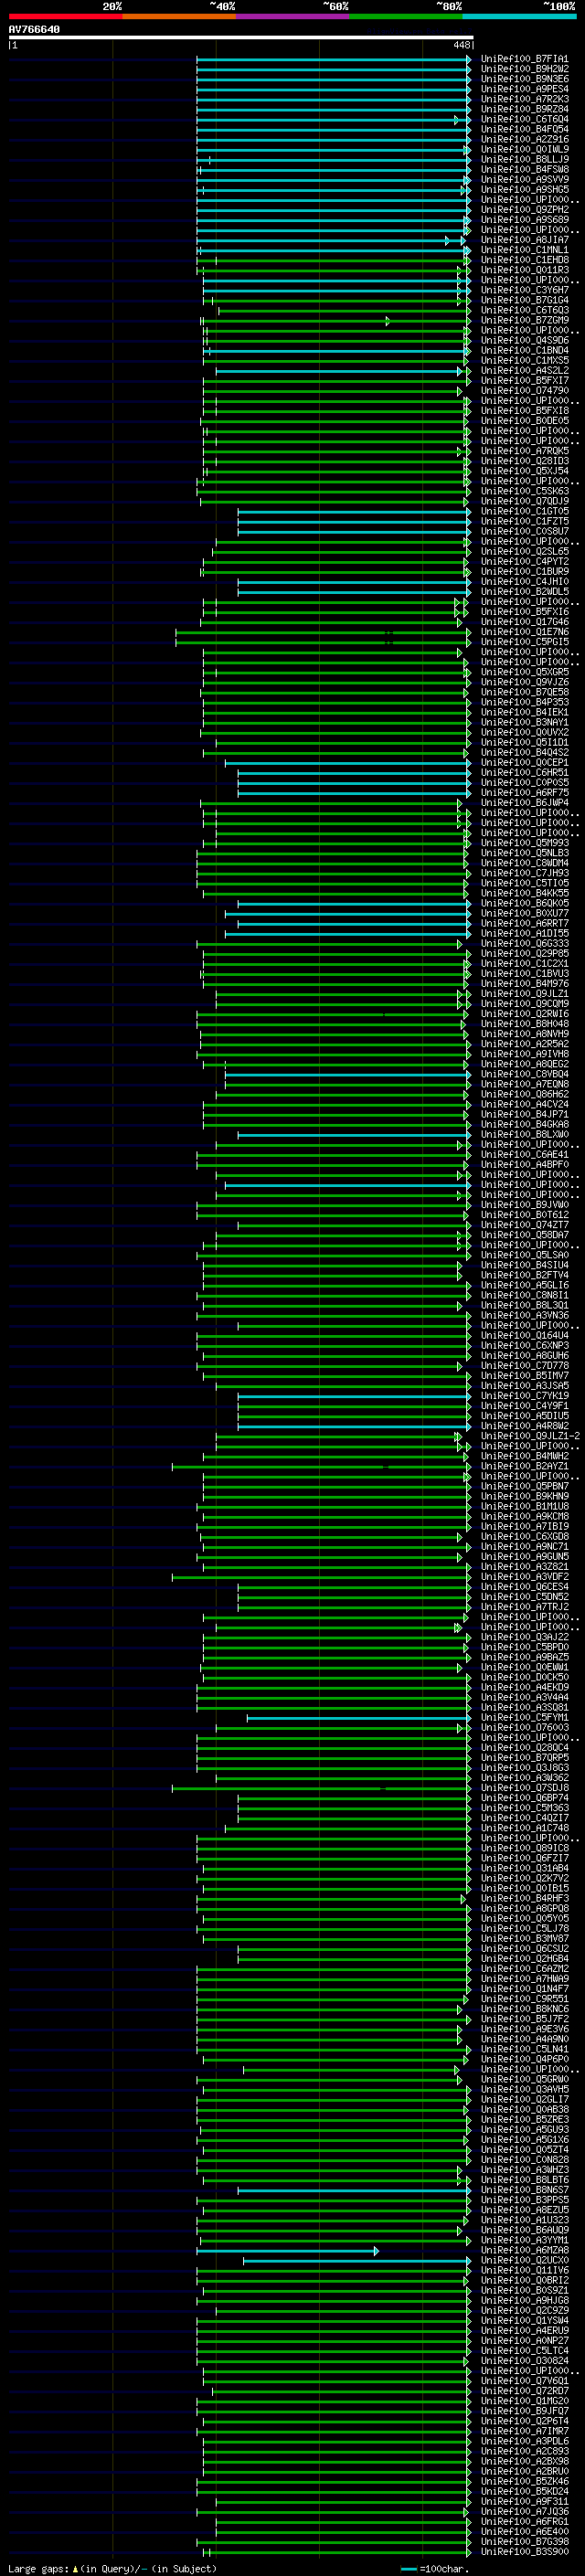Open hit UniRef100_B7FIA1
Image resolution: width=585 pixels, height=2576 pixels.
coord(524,60)
